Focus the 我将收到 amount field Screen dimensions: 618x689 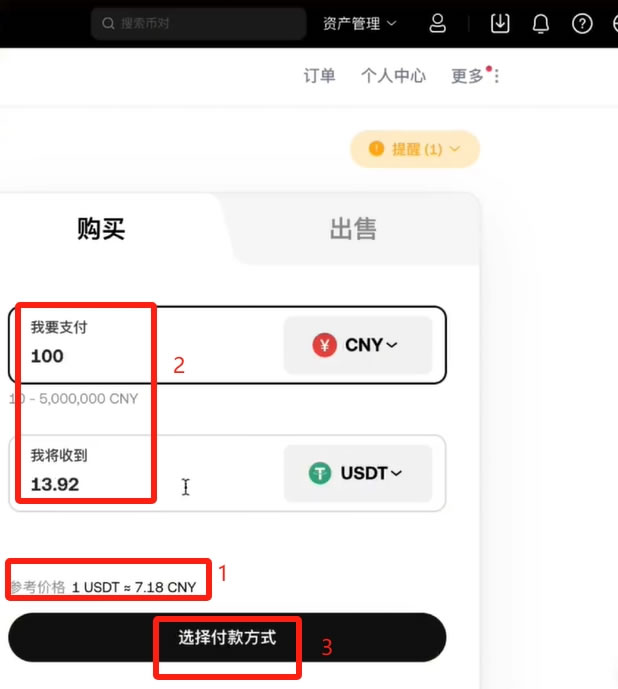145,473
